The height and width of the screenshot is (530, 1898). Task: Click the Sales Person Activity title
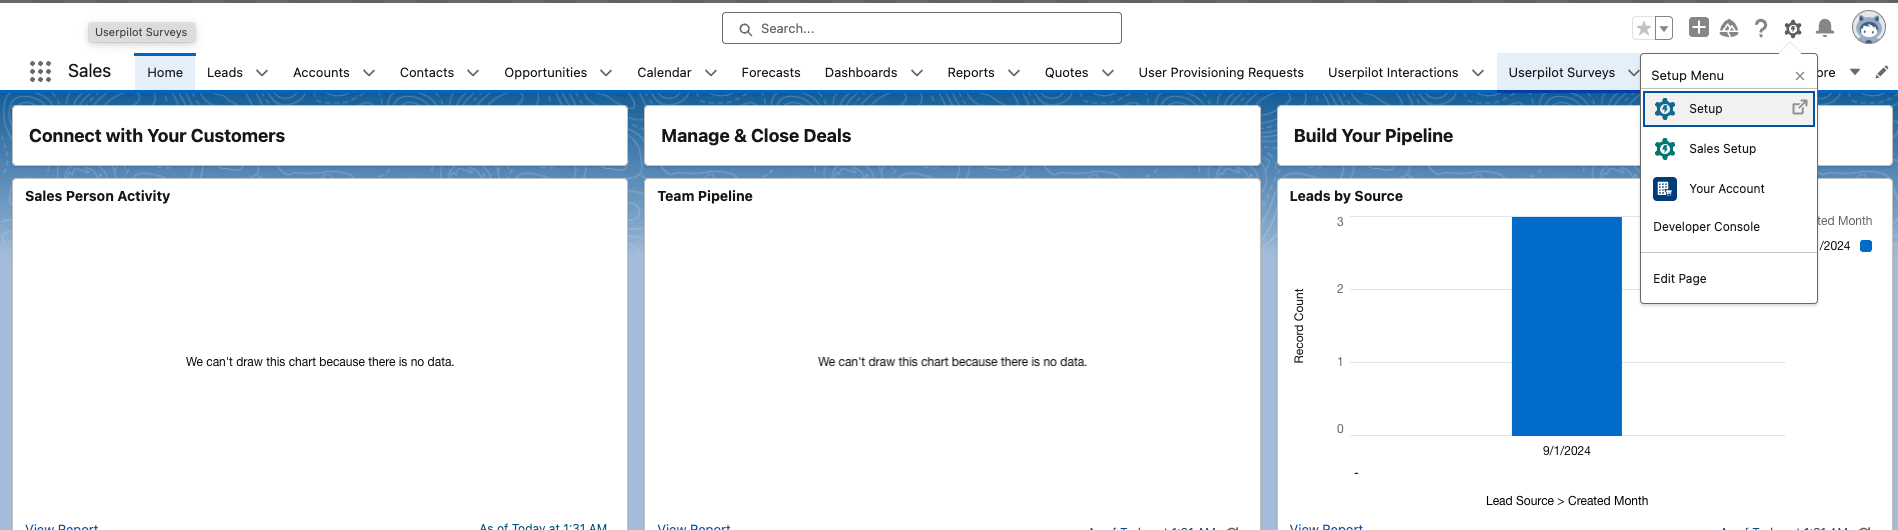click(x=97, y=196)
